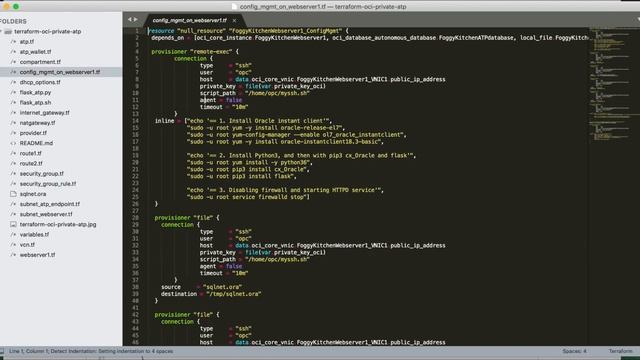Open terraform-oci-private-atp.jpg image
640x360 pixels.
(x=58, y=224)
